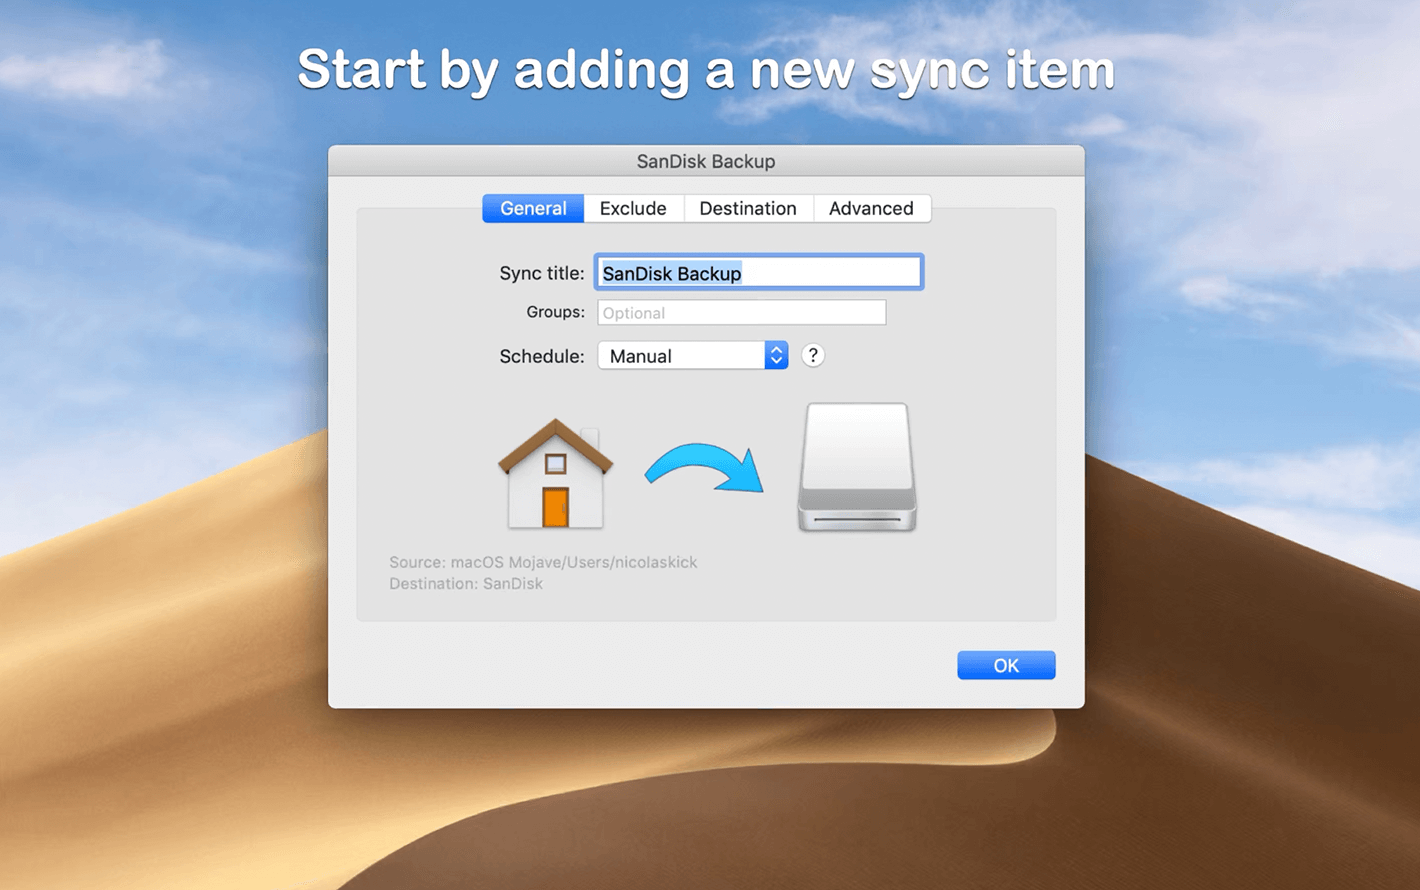1420x890 pixels.
Task: Focus the Groups optional field
Action: coord(741,313)
